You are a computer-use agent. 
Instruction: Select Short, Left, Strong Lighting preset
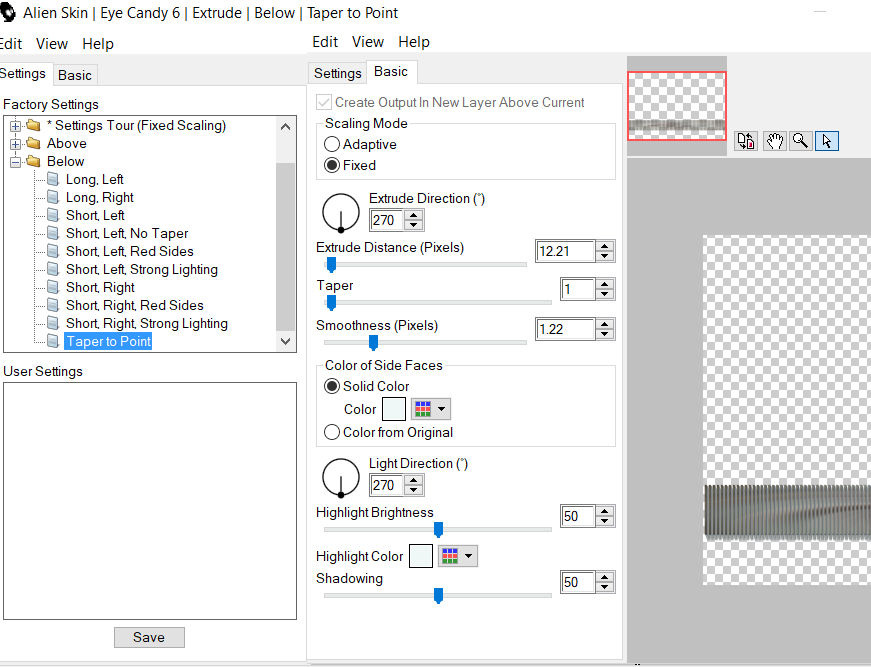pos(142,269)
